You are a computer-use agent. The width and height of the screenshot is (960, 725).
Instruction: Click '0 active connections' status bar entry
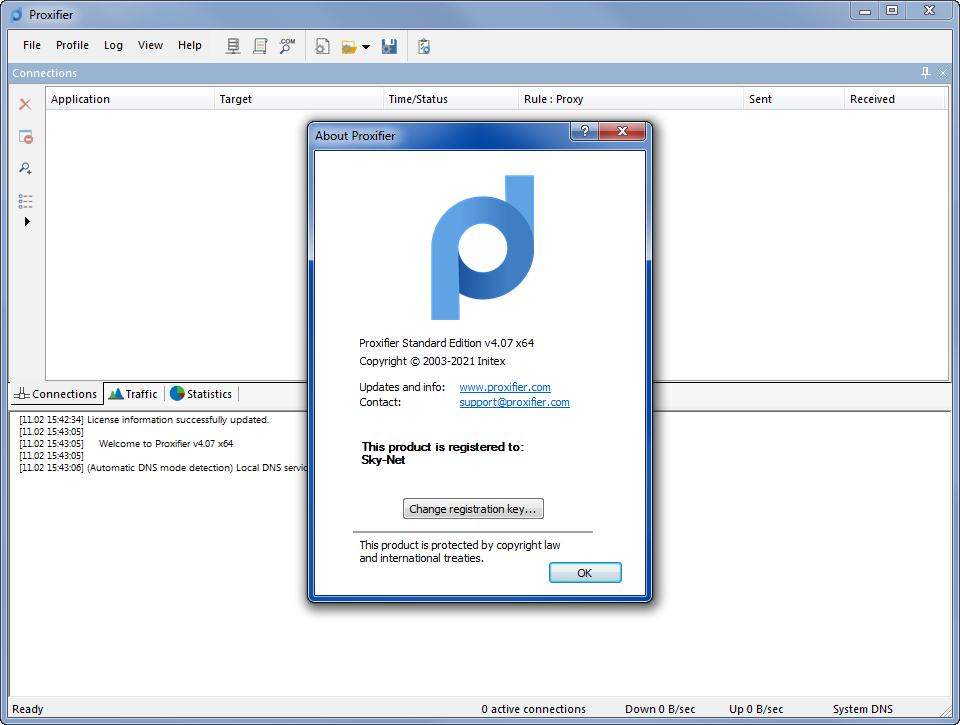(x=533, y=709)
